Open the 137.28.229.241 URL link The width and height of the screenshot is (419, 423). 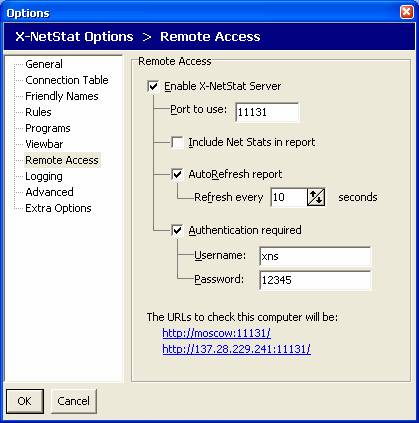click(x=237, y=349)
